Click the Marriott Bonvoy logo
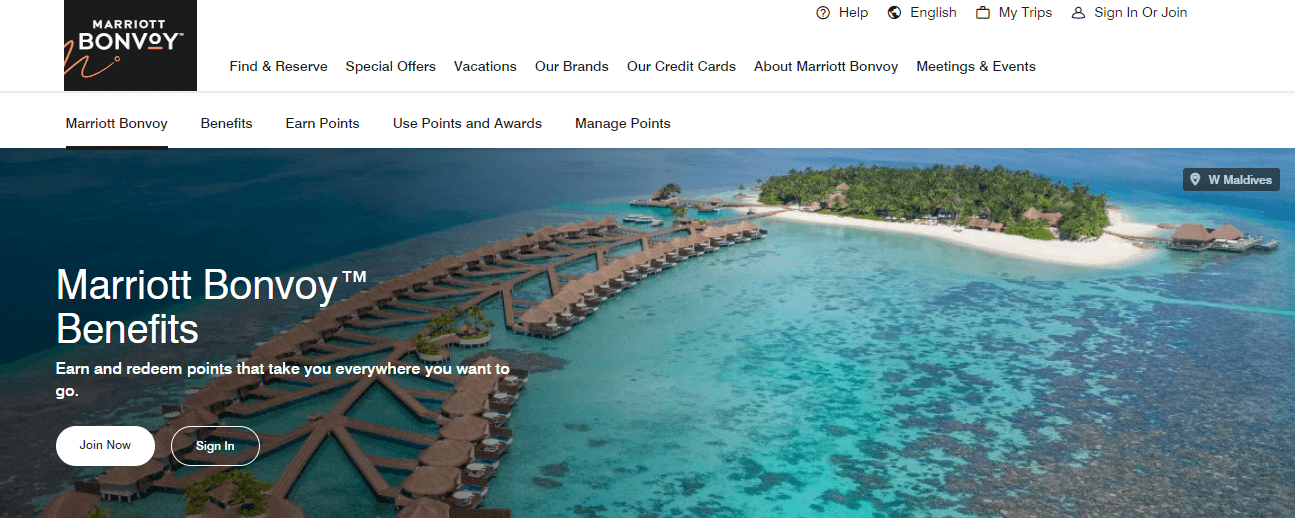This screenshot has width=1295, height=518. click(x=130, y=45)
